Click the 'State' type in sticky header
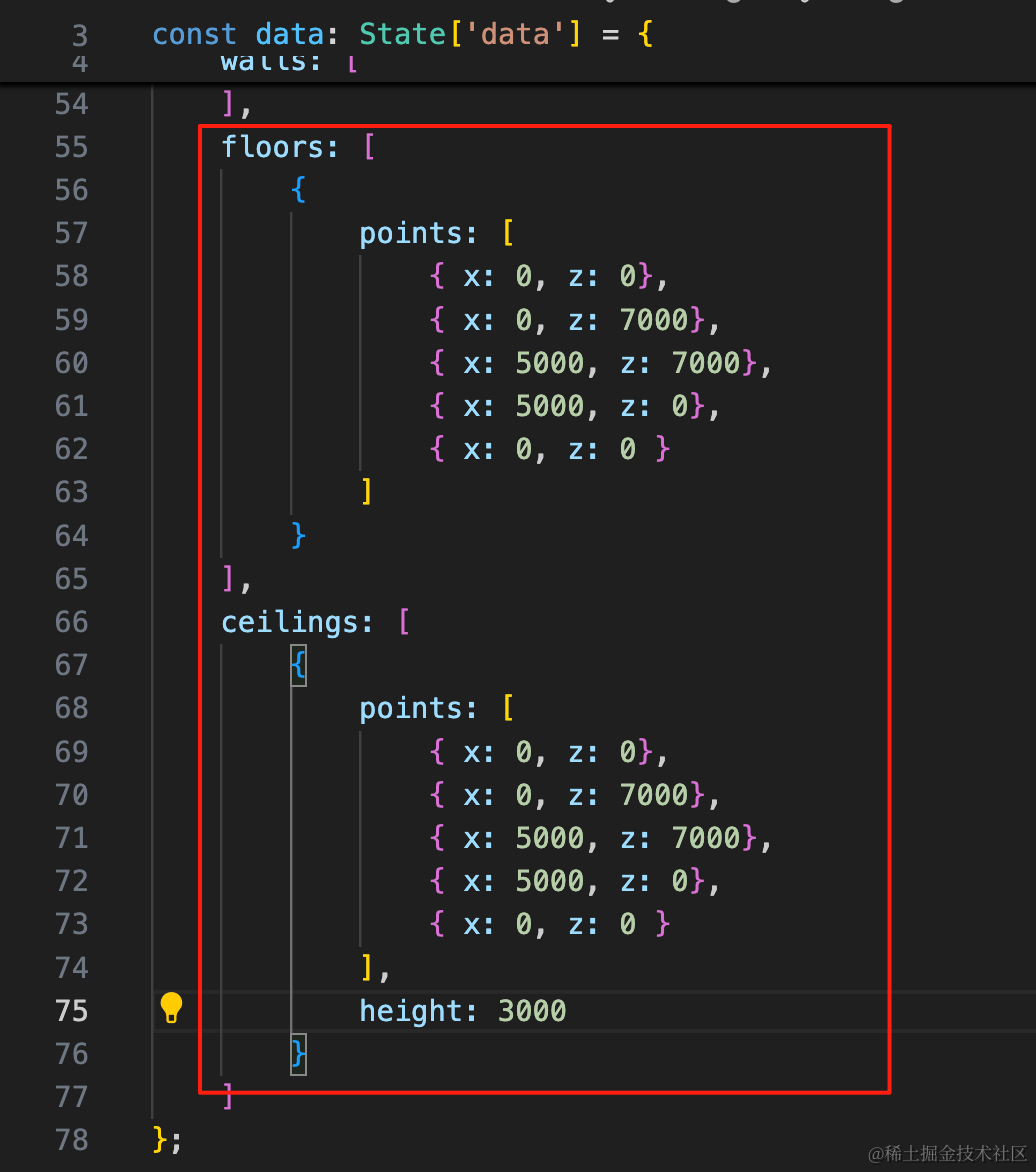 pyautogui.click(x=402, y=34)
